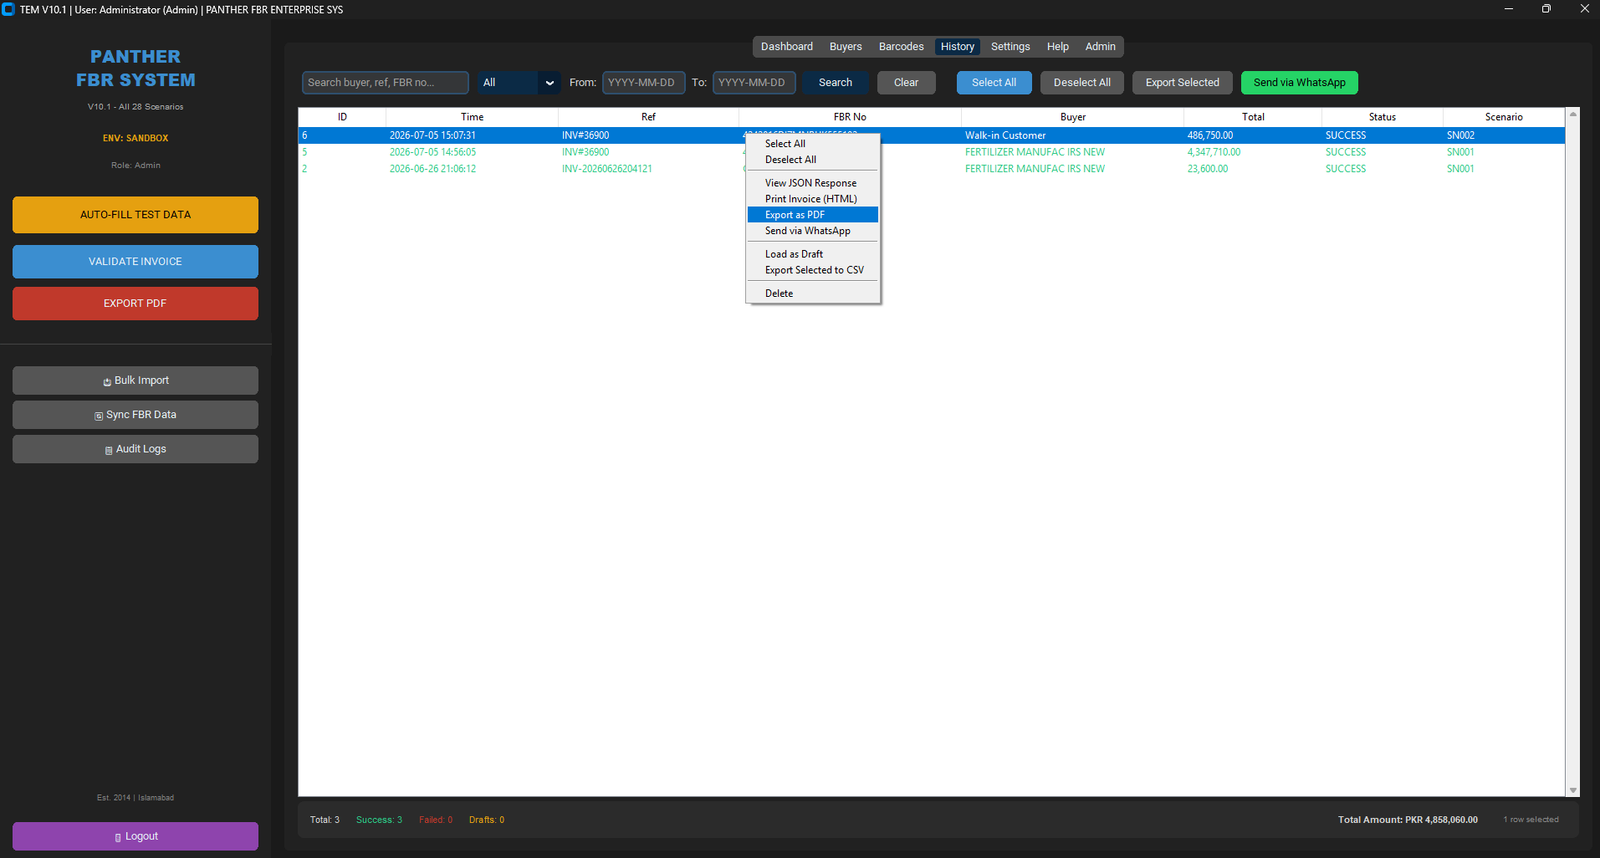Click Total Amount: PKR 4,858,060.00 text
The height and width of the screenshot is (858, 1600).
[1408, 820]
